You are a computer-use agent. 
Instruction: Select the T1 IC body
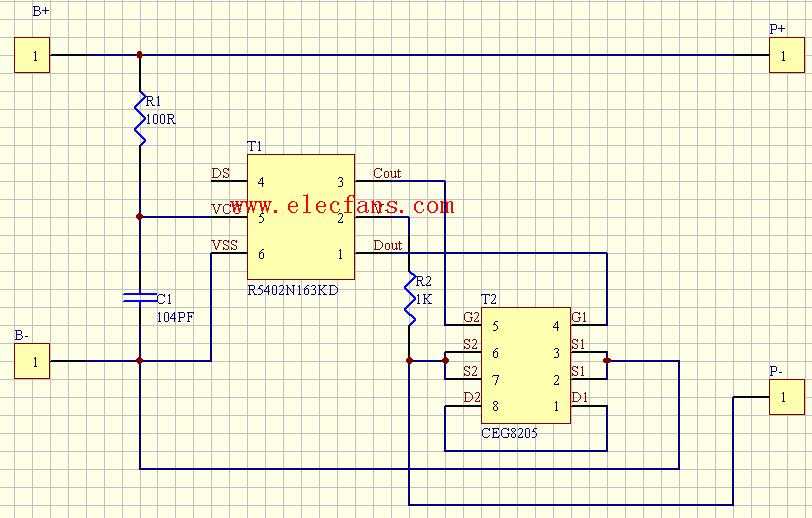pyautogui.click(x=301, y=217)
